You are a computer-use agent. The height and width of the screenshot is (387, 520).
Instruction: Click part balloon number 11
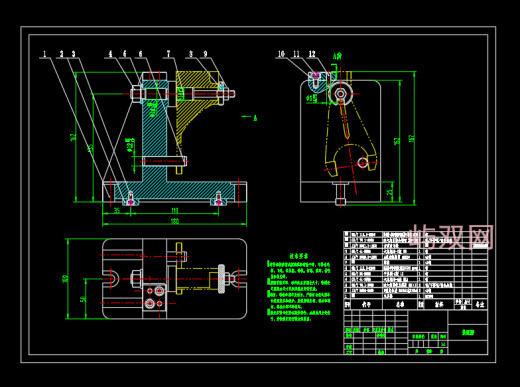click(x=296, y=54)
